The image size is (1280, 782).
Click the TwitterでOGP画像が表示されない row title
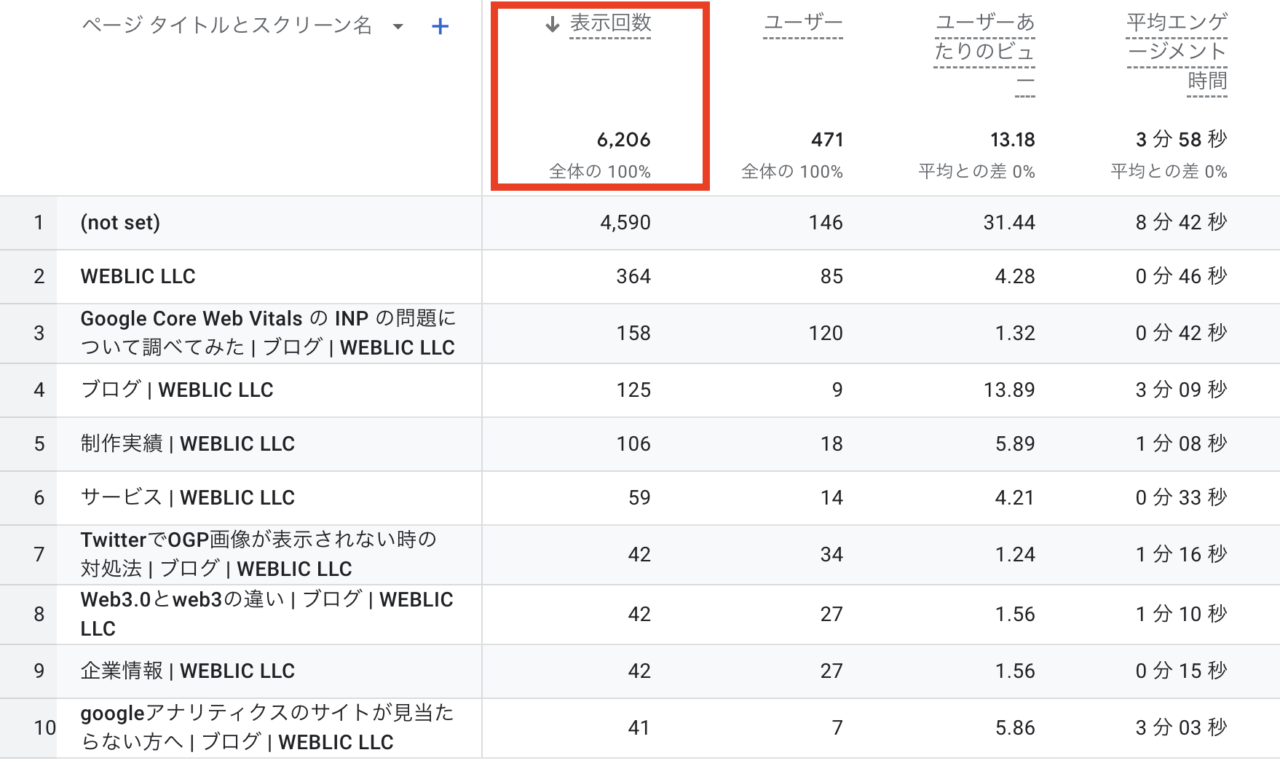(259, 555)
